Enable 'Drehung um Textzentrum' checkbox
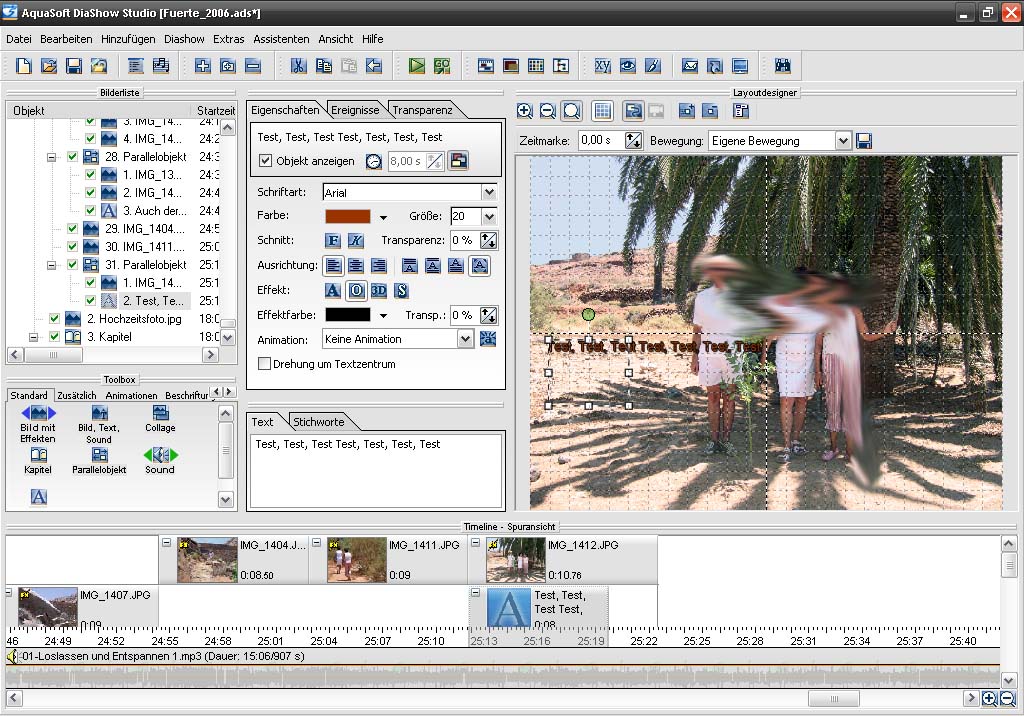This screenshot has height=716, width=1024. [265, 364]
